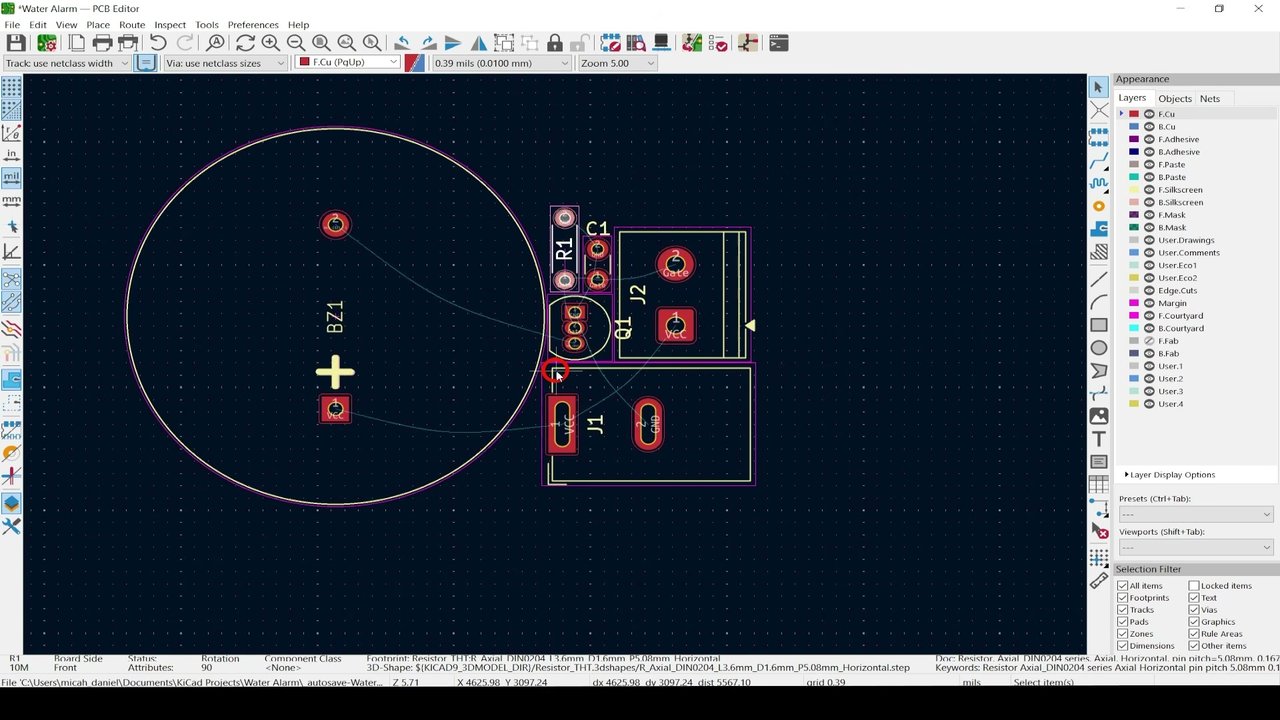Hide the Edge.Cuts layer
Screen dimensions: 1280x720
1149,290
